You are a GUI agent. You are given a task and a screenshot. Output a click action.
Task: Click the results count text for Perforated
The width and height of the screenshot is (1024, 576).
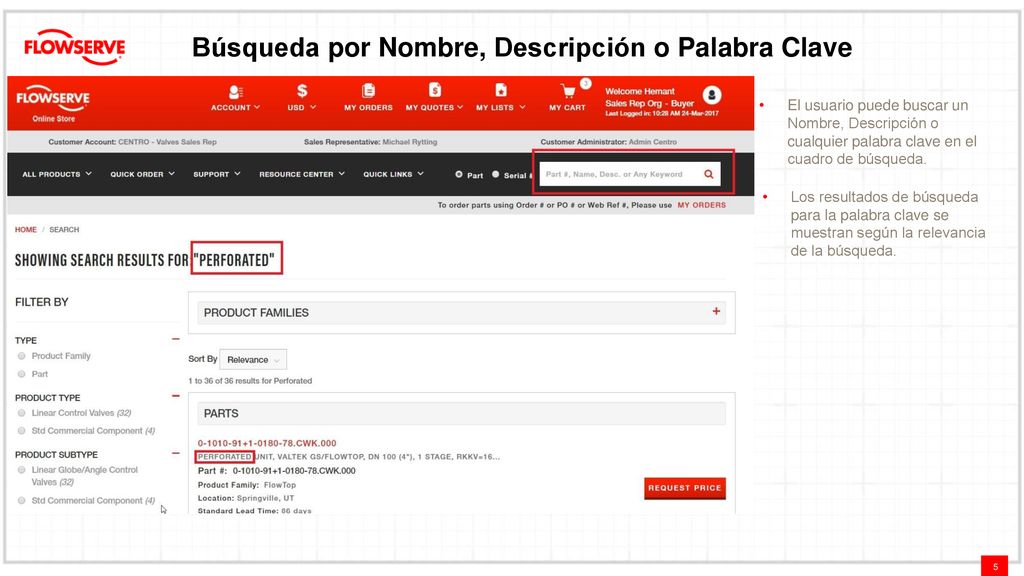coord(250,381)
